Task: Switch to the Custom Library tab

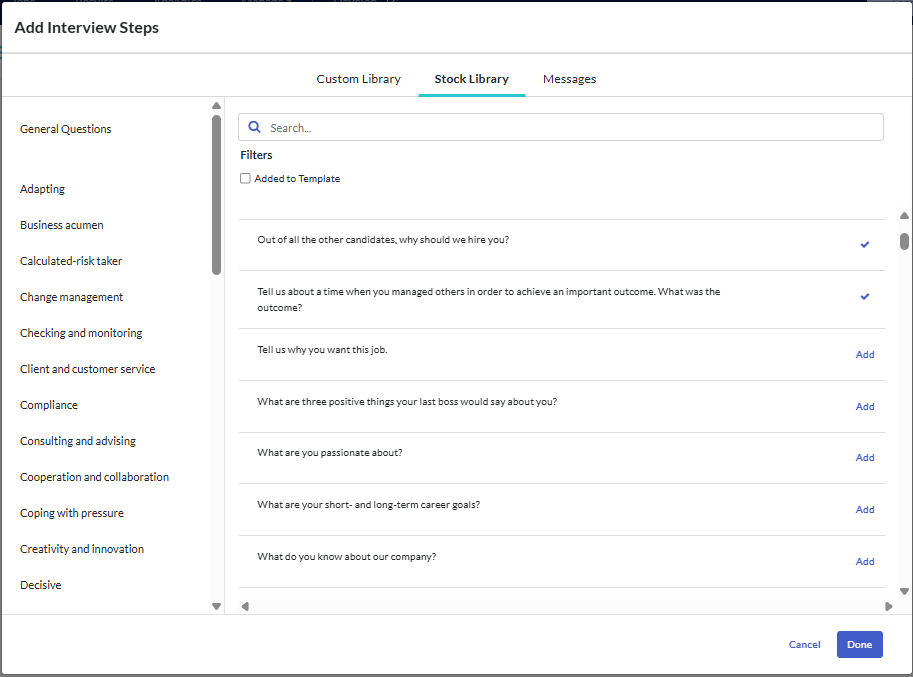Action: coord(359,79)
